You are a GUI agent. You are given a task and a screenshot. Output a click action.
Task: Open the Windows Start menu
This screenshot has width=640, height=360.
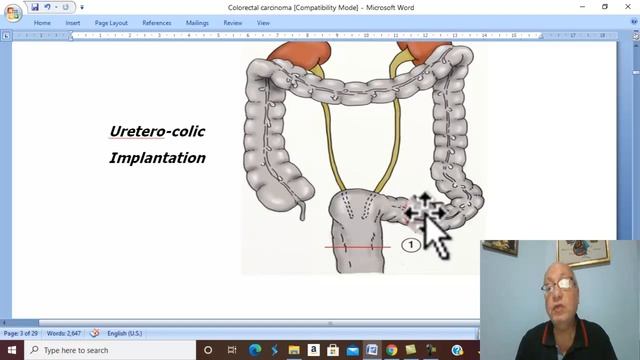12,350
